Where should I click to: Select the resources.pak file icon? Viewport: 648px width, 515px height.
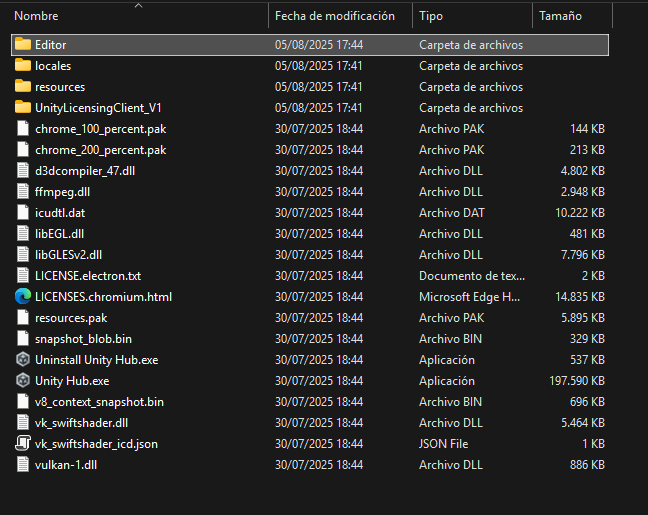pos(23,318)
